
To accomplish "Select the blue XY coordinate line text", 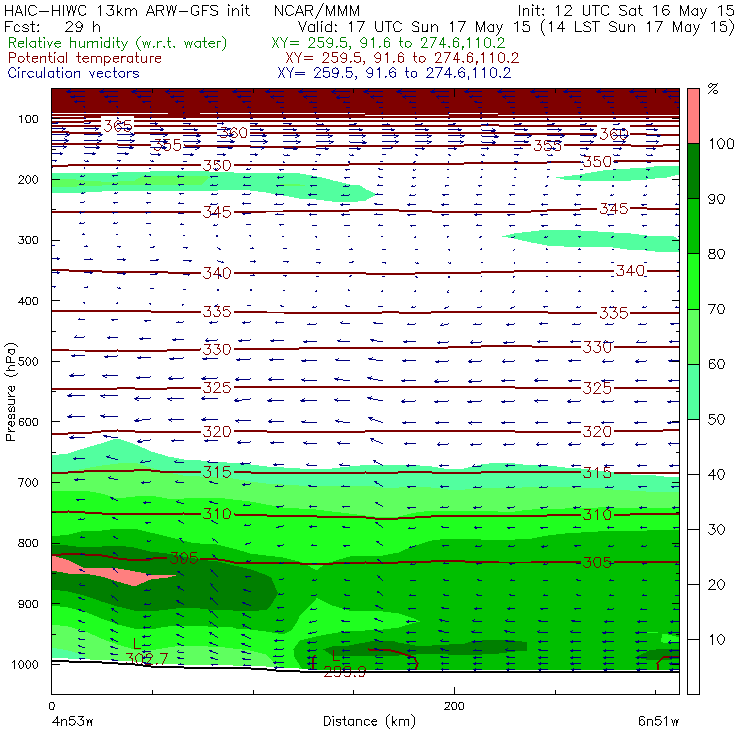I will pos(394,73).
